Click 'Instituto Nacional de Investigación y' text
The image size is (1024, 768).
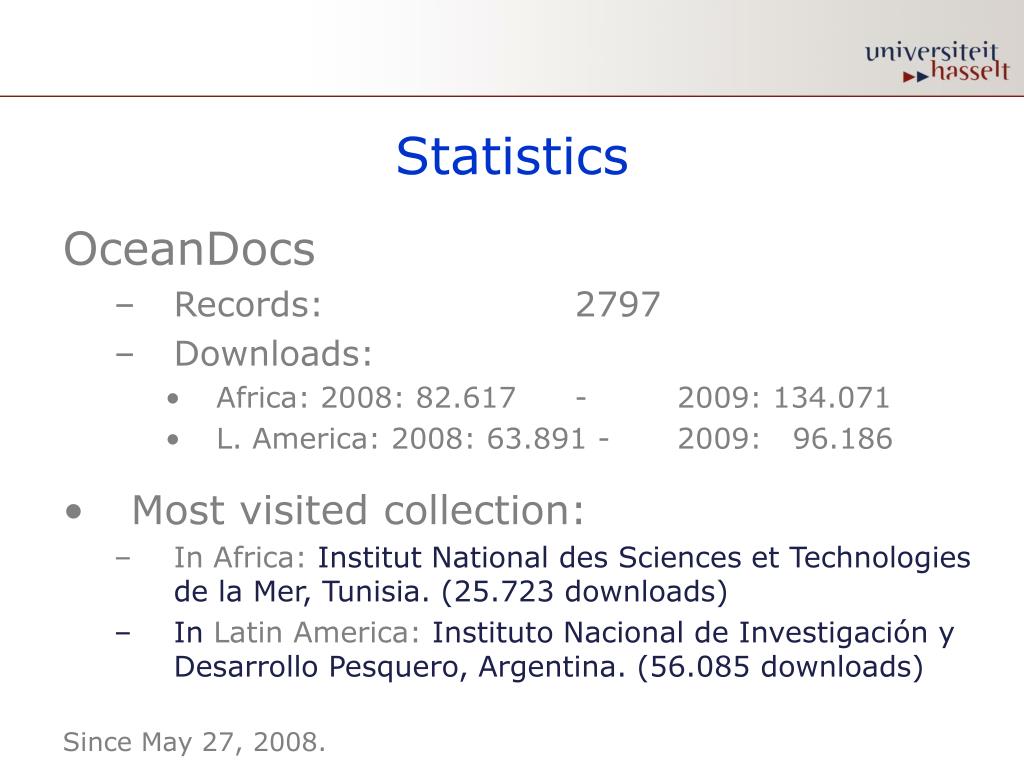pyautogui.click(x=693, y=633)
